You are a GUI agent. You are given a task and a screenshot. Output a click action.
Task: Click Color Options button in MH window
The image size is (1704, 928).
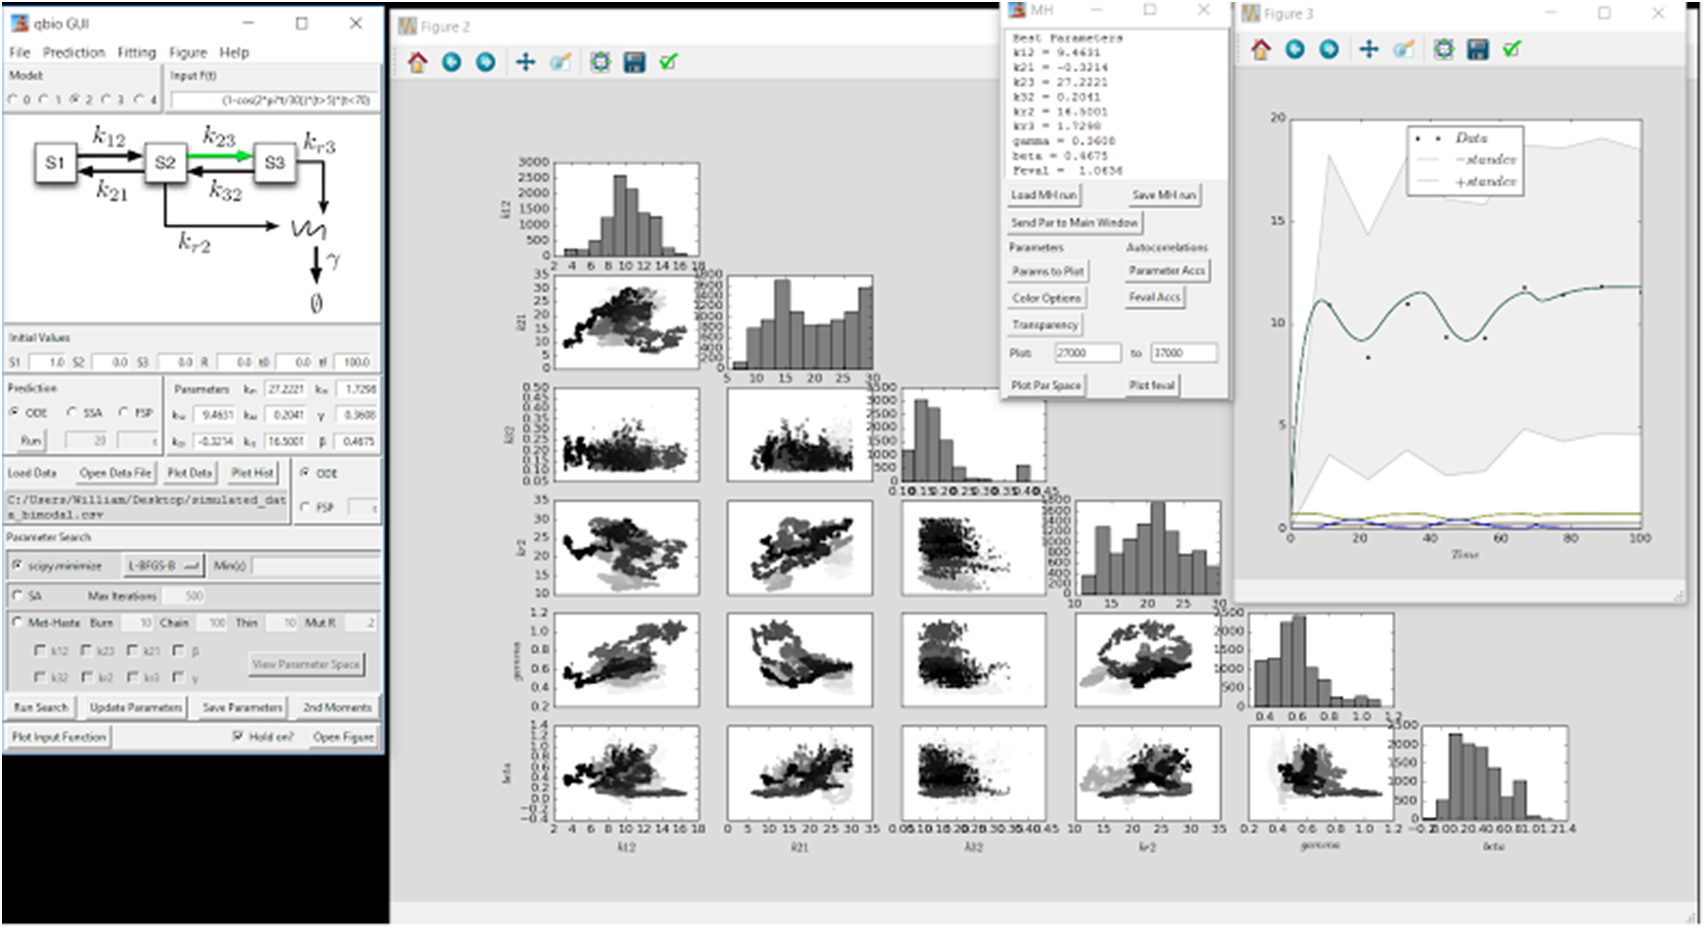(1046, 298)
